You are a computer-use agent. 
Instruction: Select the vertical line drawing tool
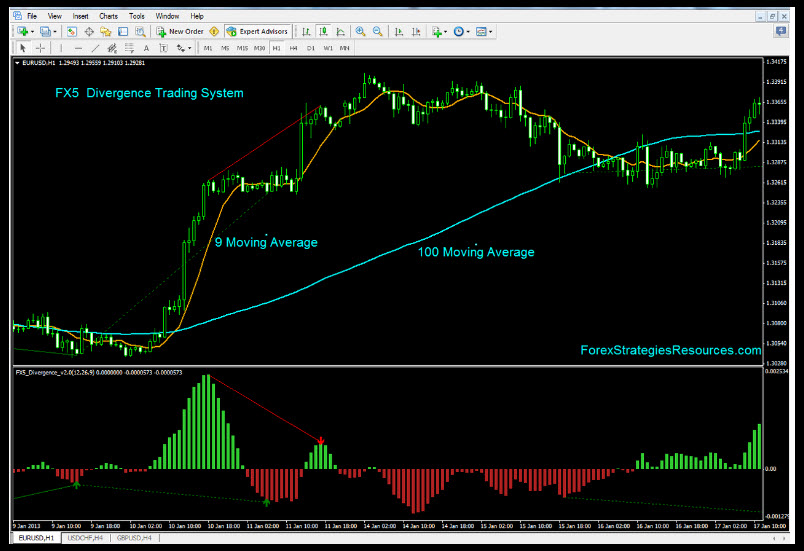tap(62, 48)
